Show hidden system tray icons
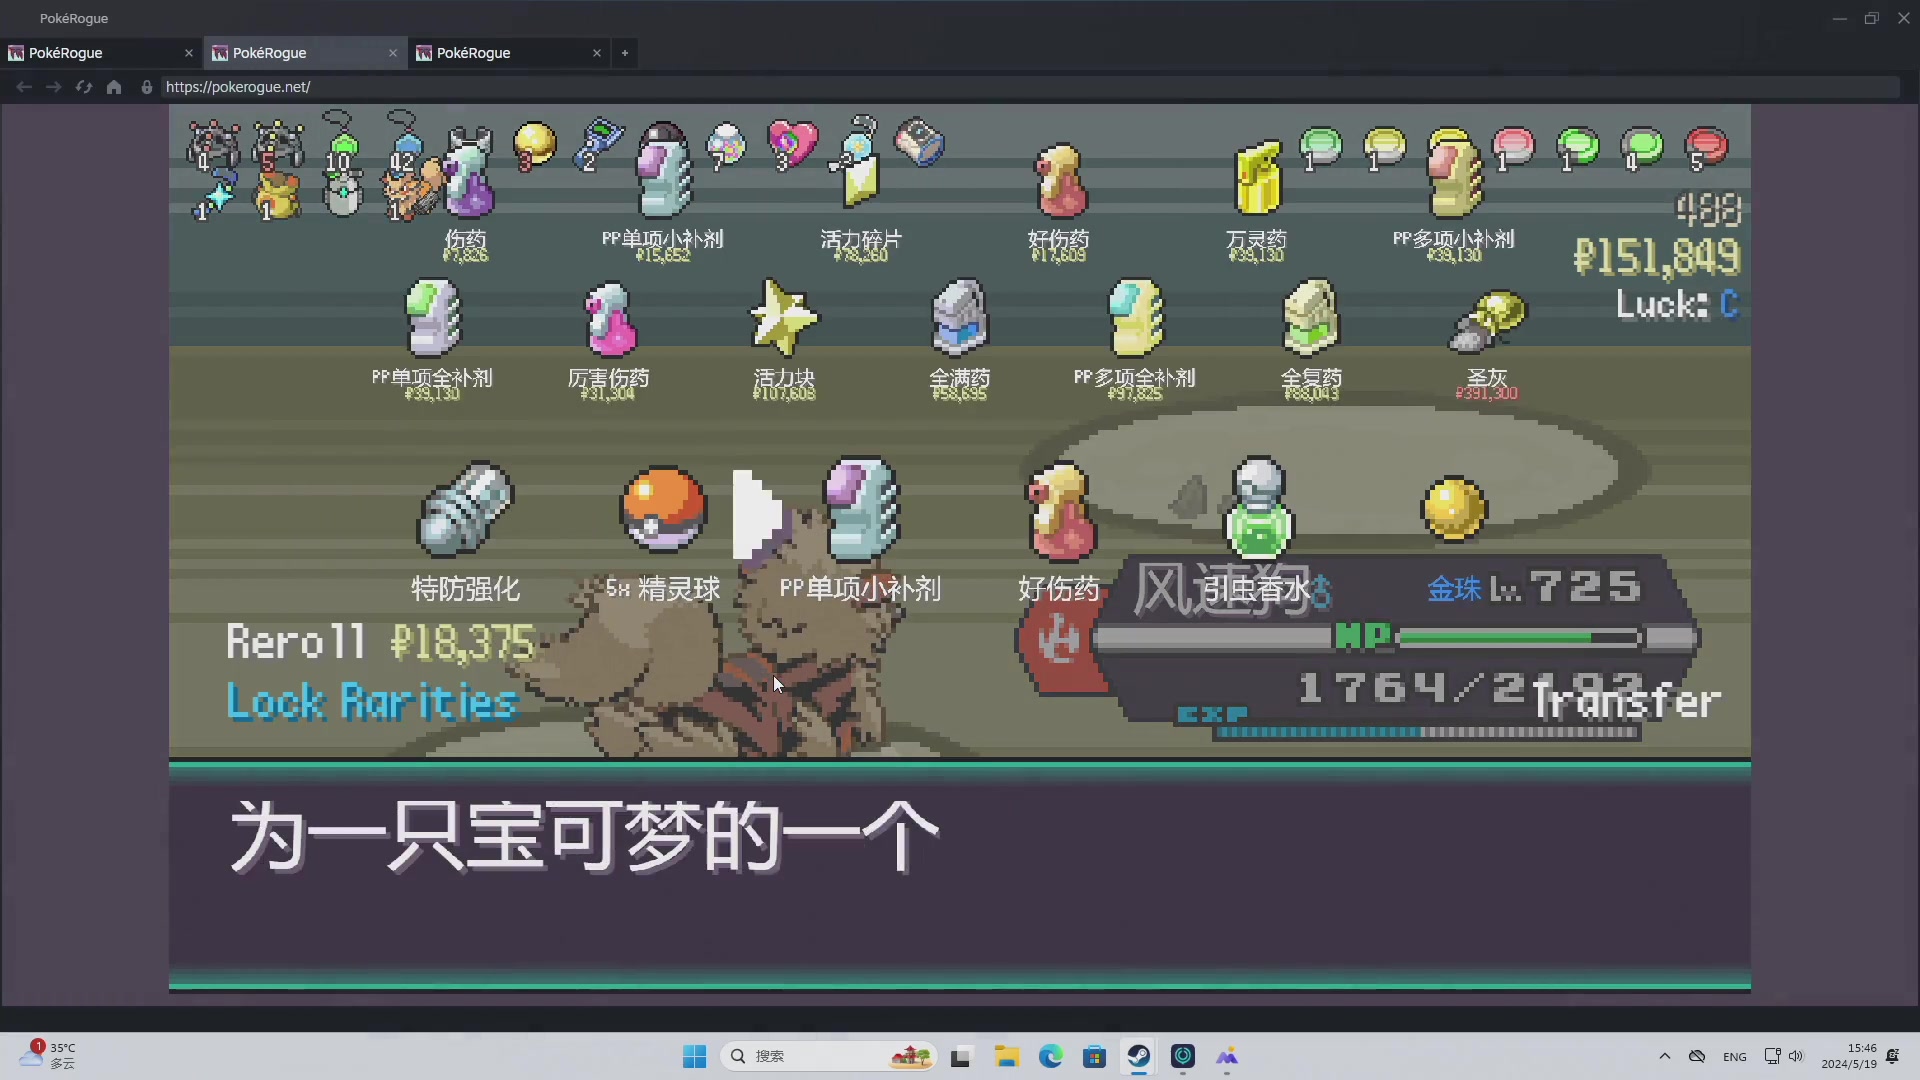1920x1080 pixels. click(1665, 1056)
